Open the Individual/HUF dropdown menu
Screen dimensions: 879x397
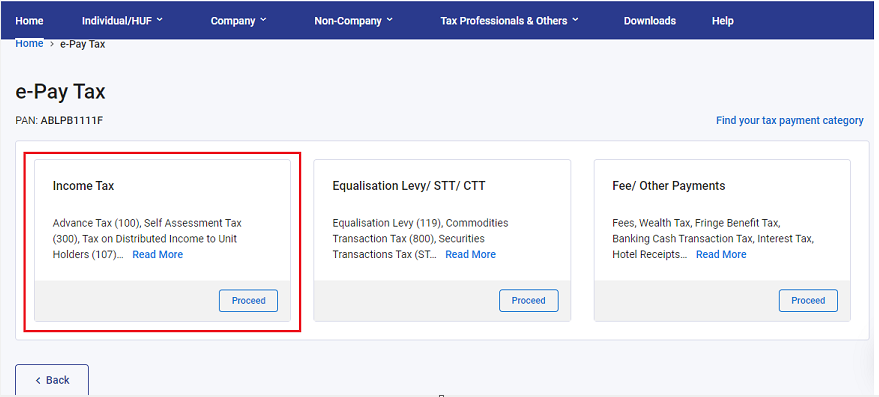122,21
